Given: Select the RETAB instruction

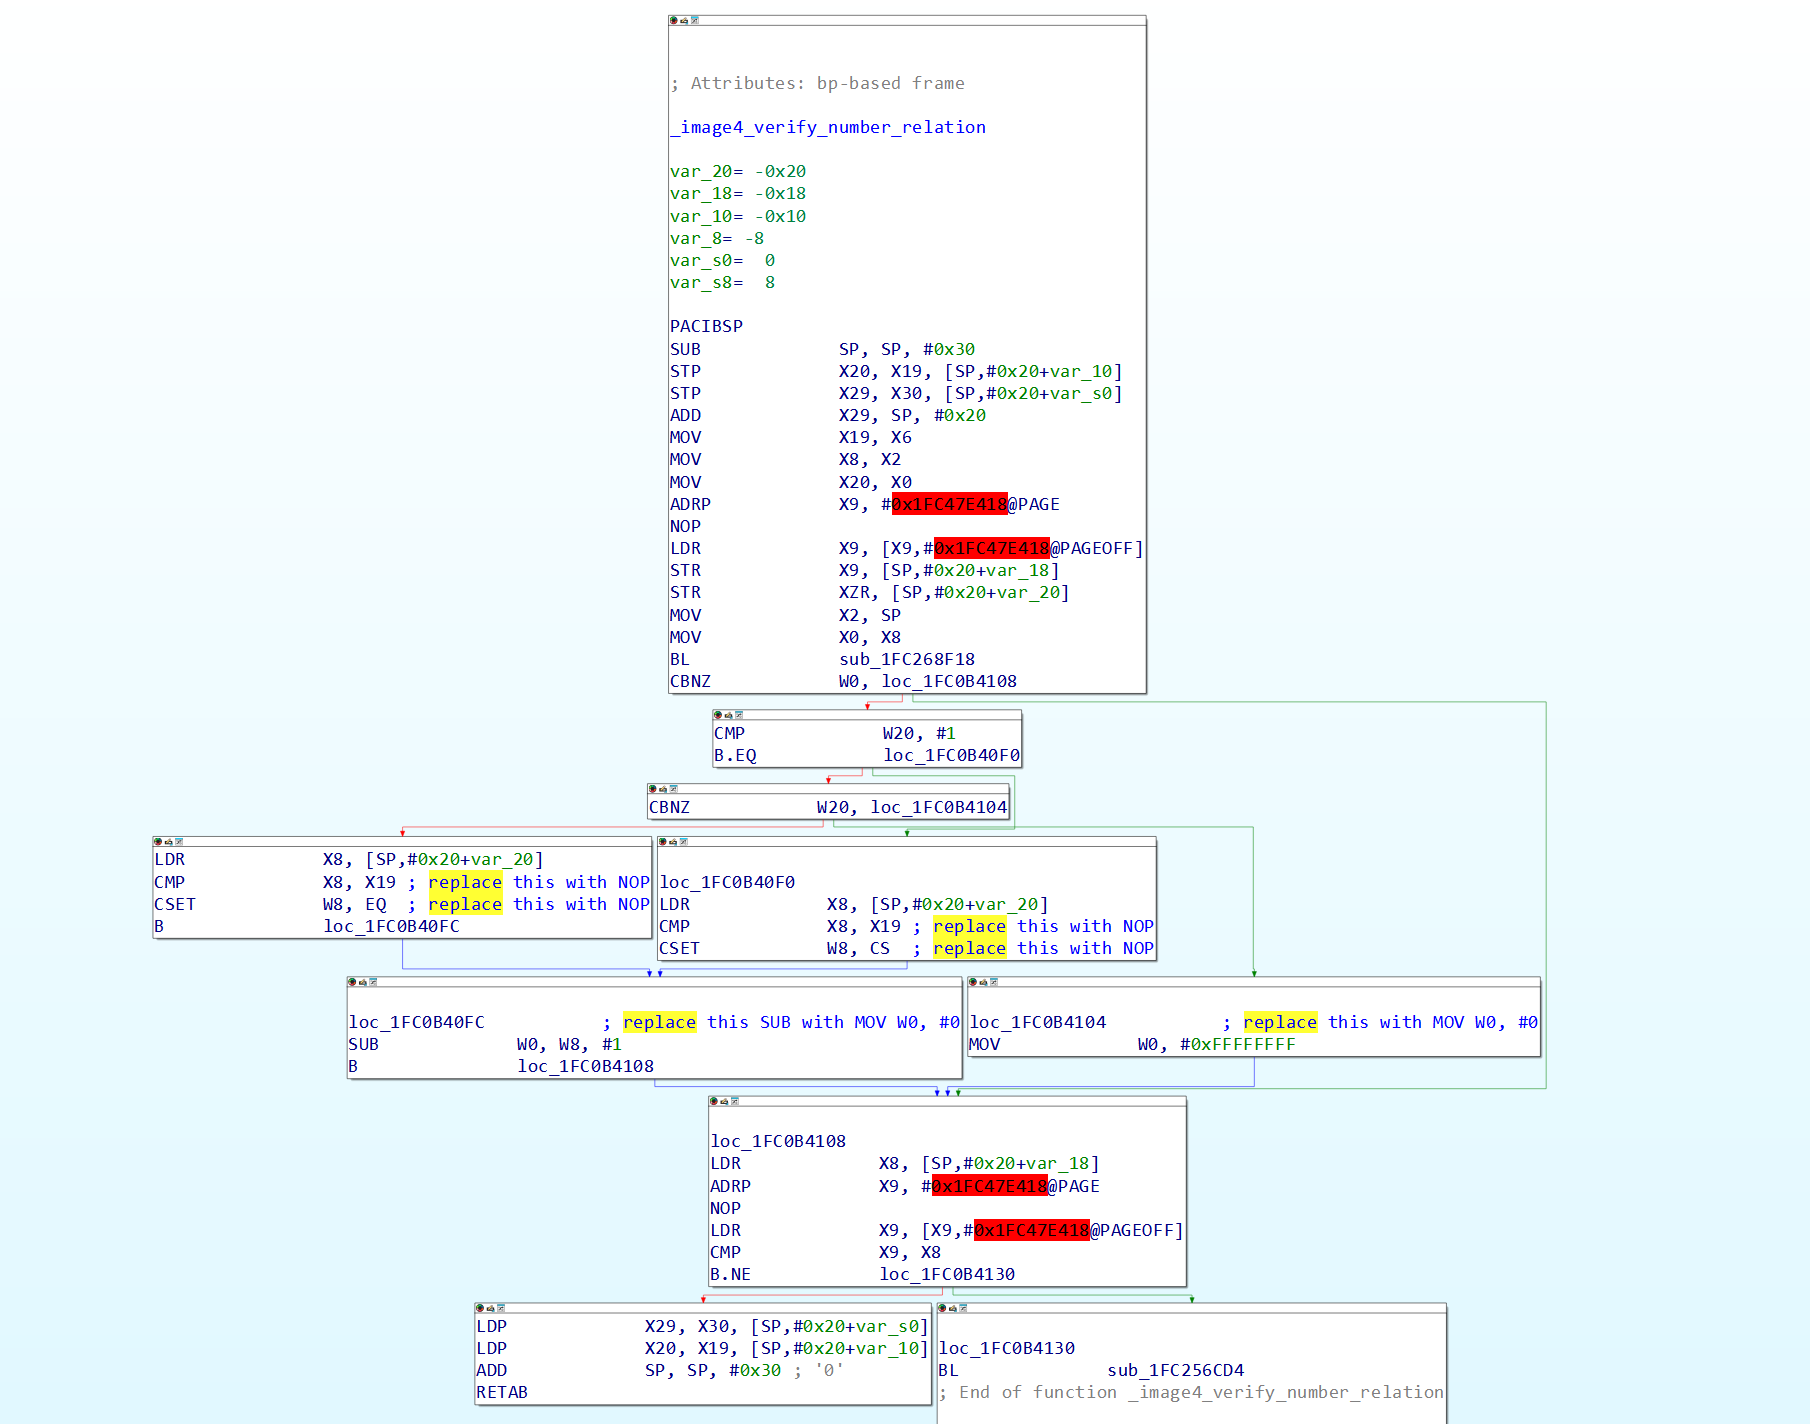Looking at the screenshot, I should point(502,1392).
